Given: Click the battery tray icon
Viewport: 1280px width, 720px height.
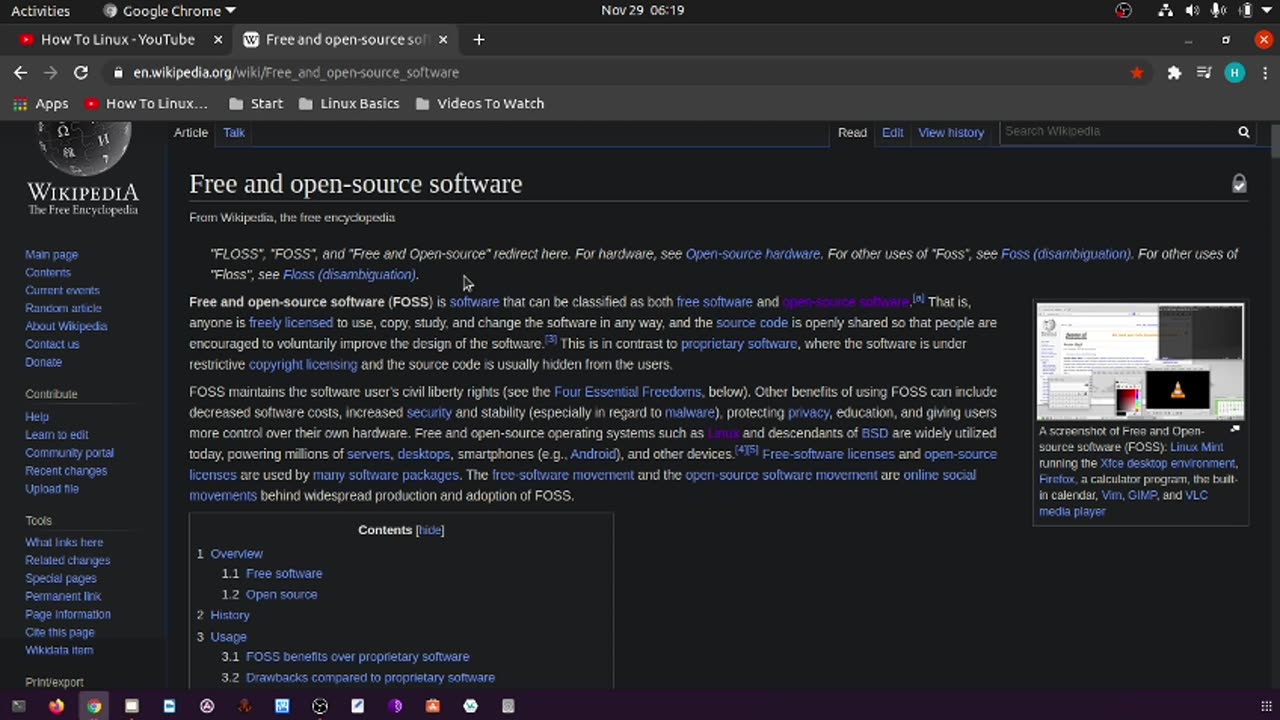Looking at the screenshot, I should [x=1245, y=10].
